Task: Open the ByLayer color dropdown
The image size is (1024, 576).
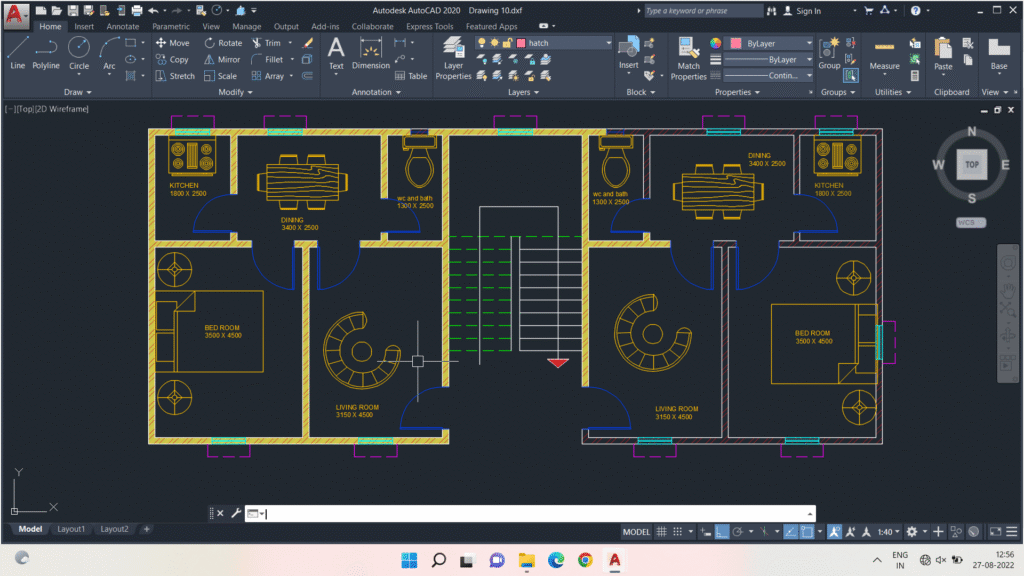Action: click(x=809, y=43)
